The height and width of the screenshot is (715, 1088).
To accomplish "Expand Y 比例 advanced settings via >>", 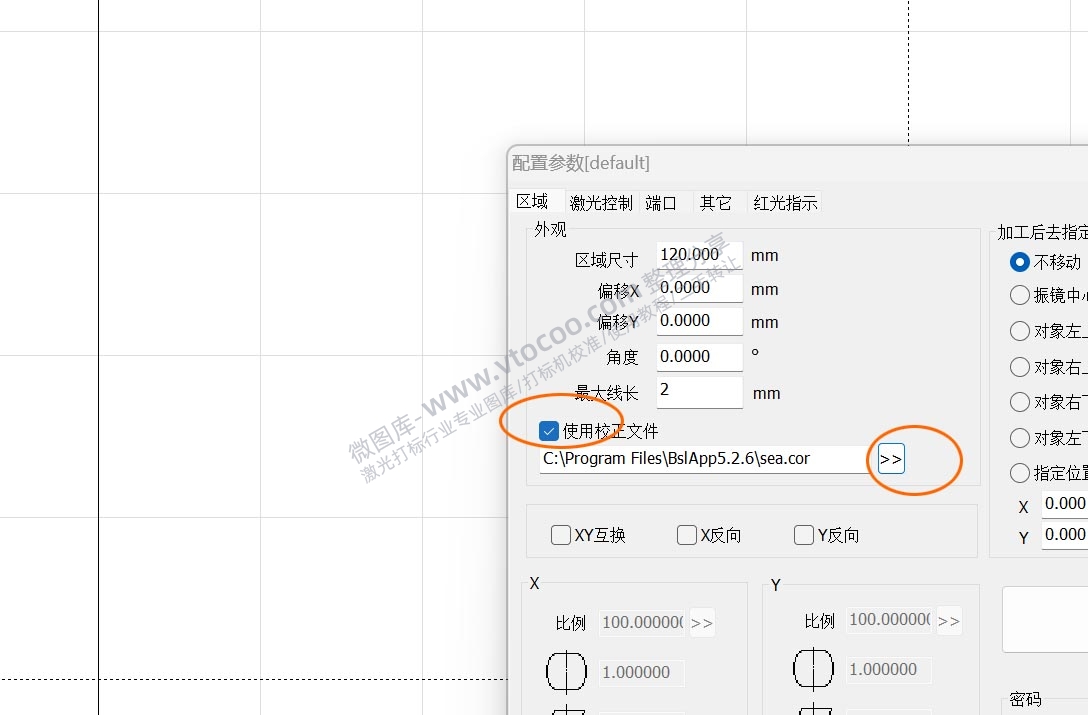I will [949, 620].
